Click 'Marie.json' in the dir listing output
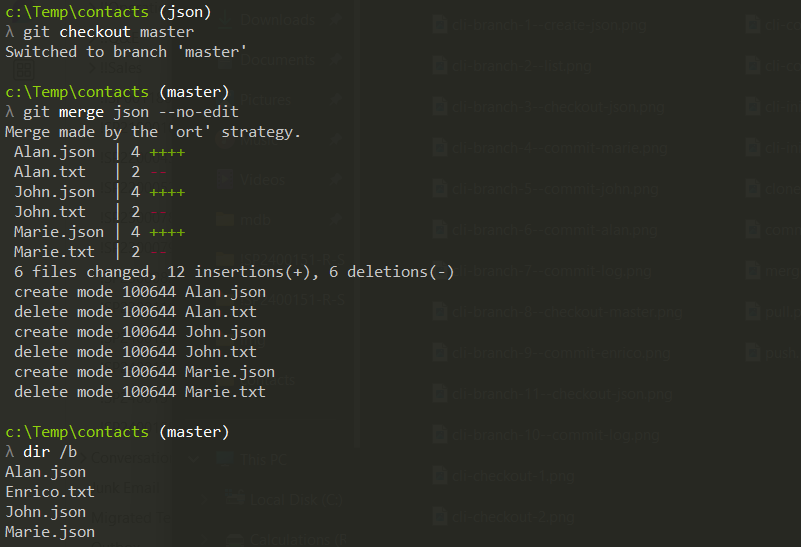 click(50, 532)
